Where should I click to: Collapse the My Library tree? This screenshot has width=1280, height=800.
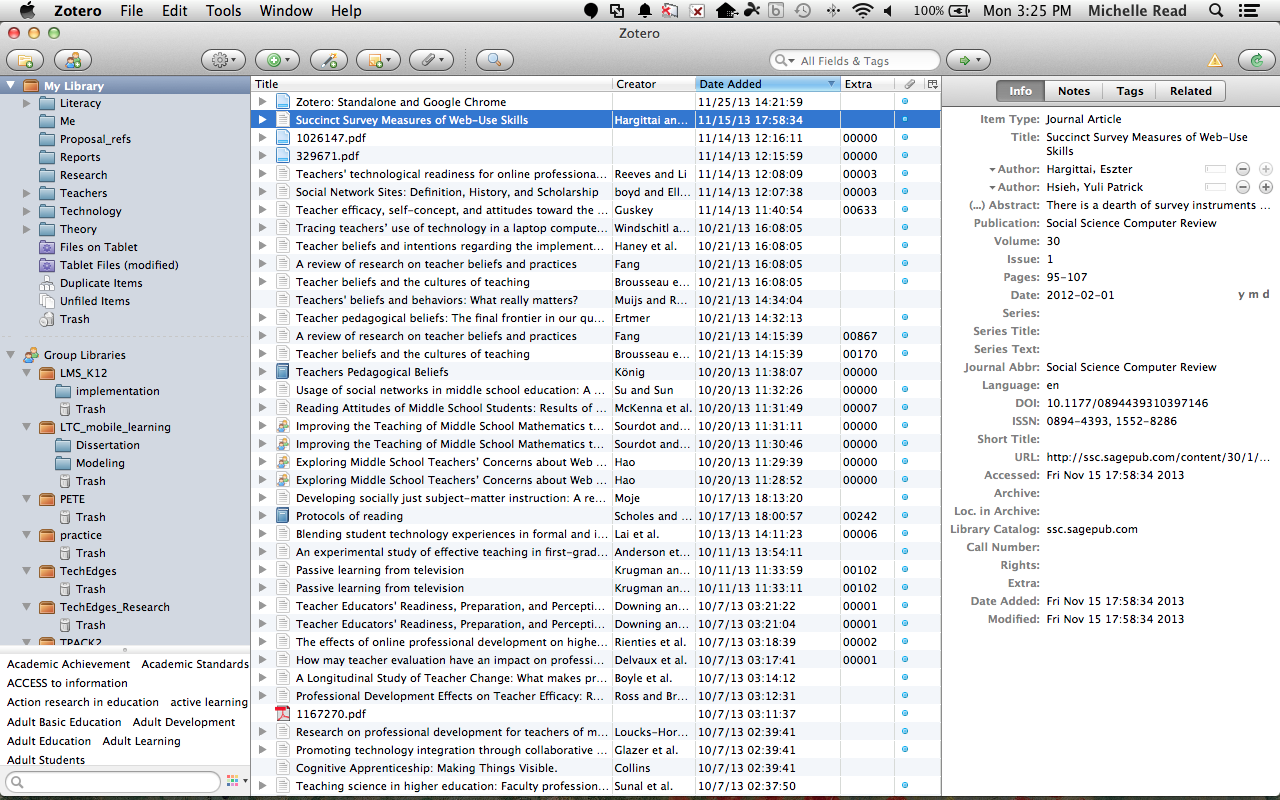11,86
